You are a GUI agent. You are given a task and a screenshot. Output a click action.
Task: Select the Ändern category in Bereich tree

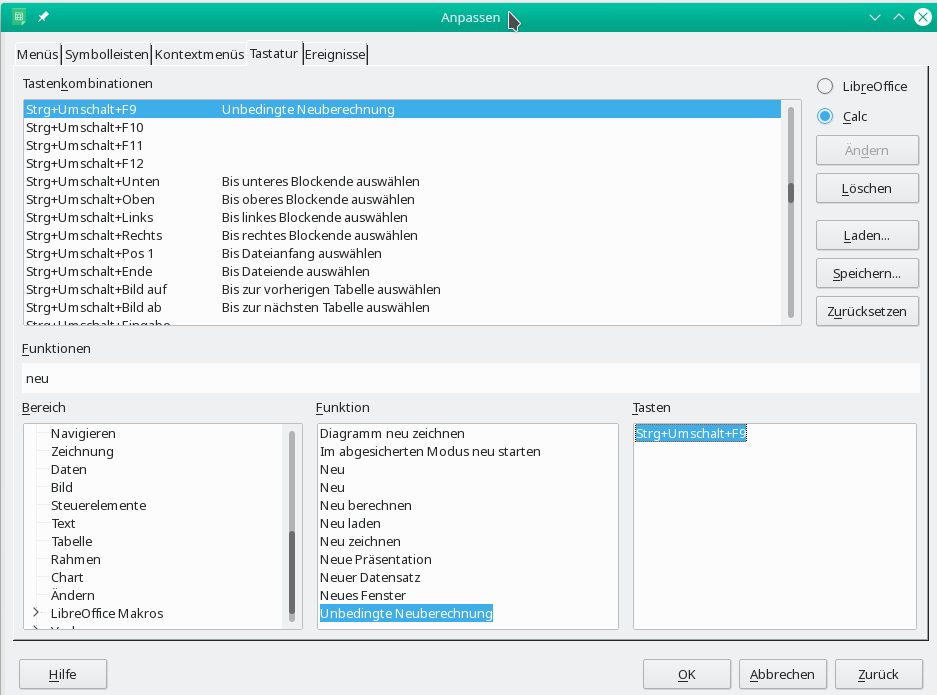pos(72,595)
